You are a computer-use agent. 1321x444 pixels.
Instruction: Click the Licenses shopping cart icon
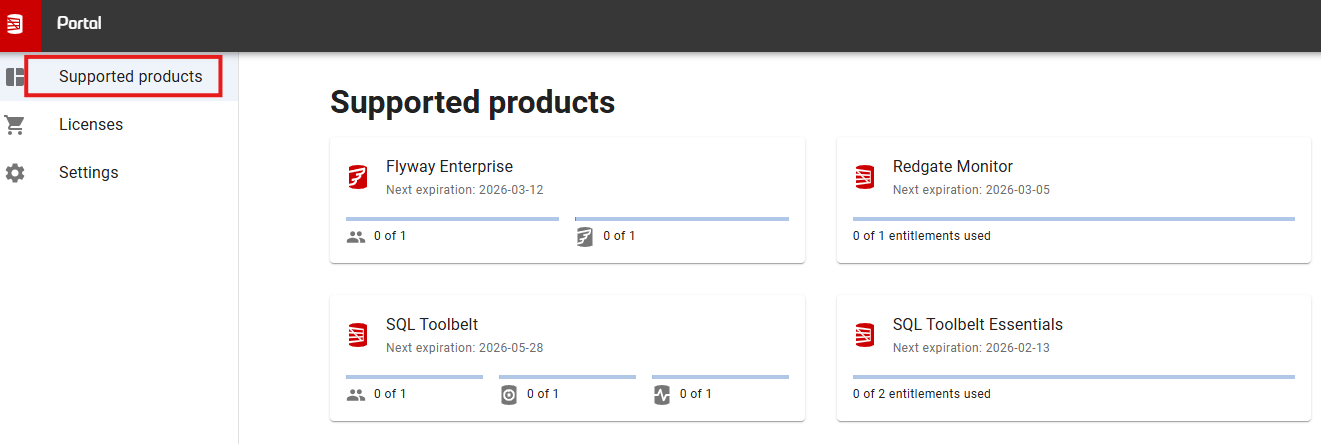click(15, 125)
